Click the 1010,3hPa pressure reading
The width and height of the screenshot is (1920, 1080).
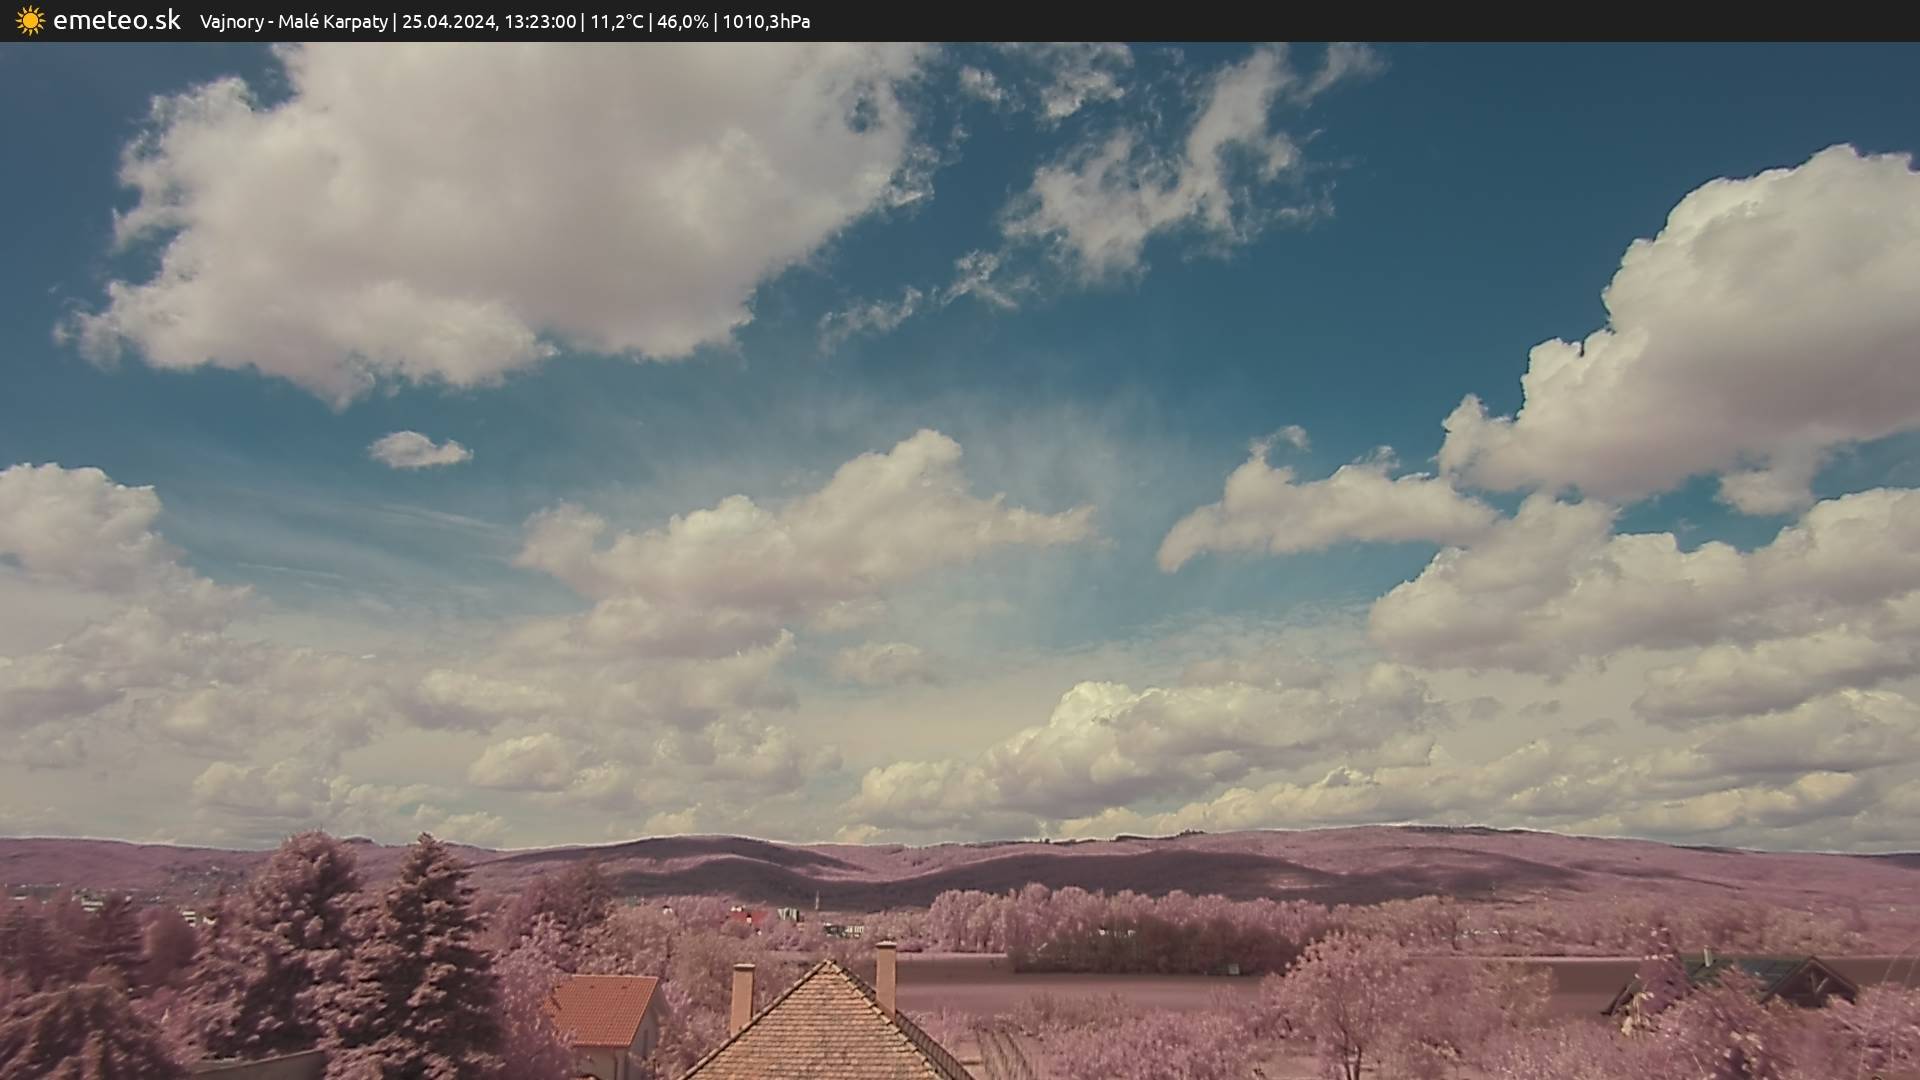[766, 22]
